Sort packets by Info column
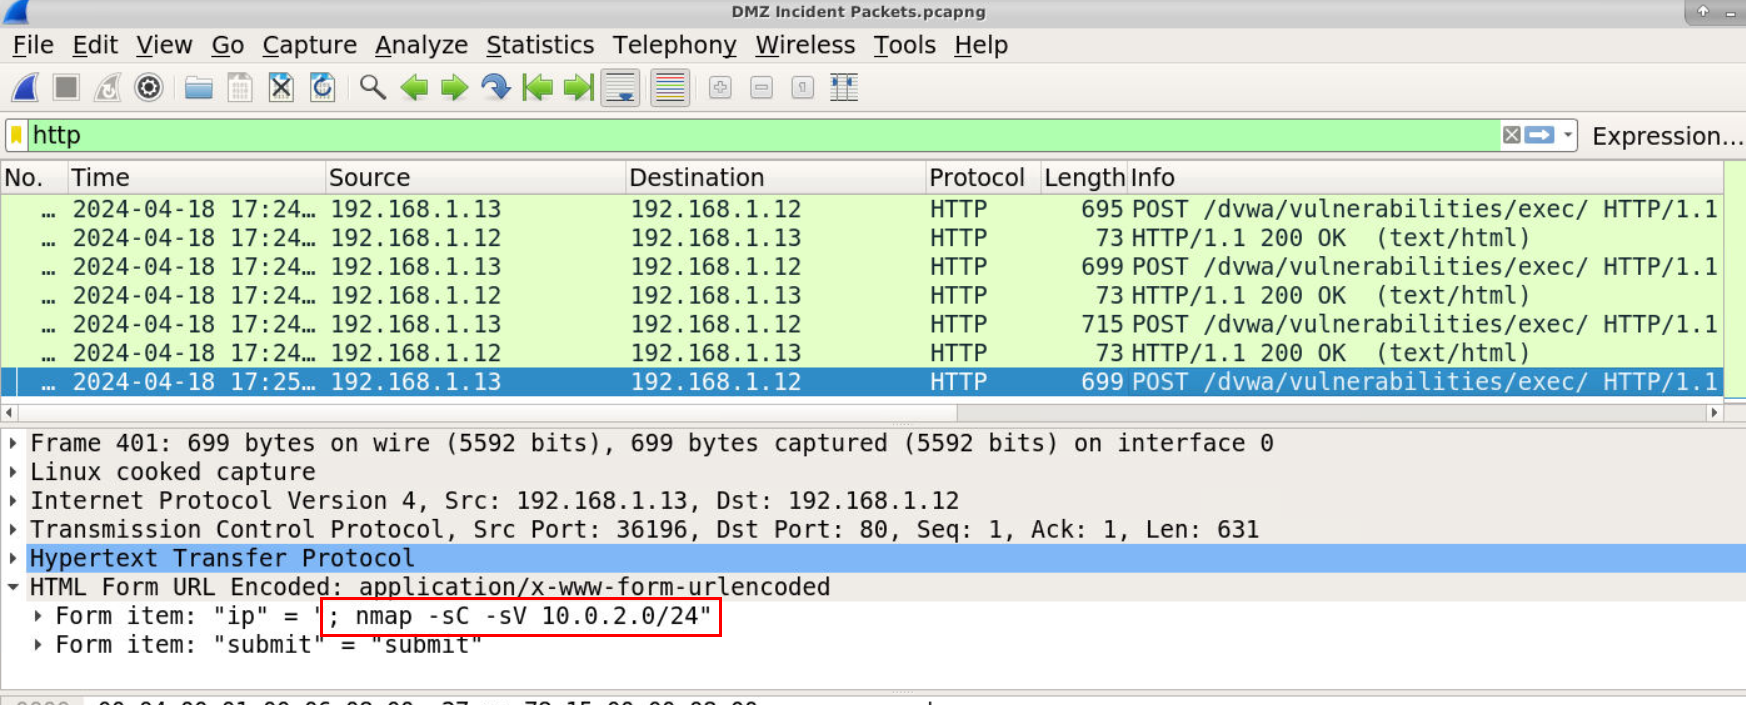 click(x=1425, y=178)
